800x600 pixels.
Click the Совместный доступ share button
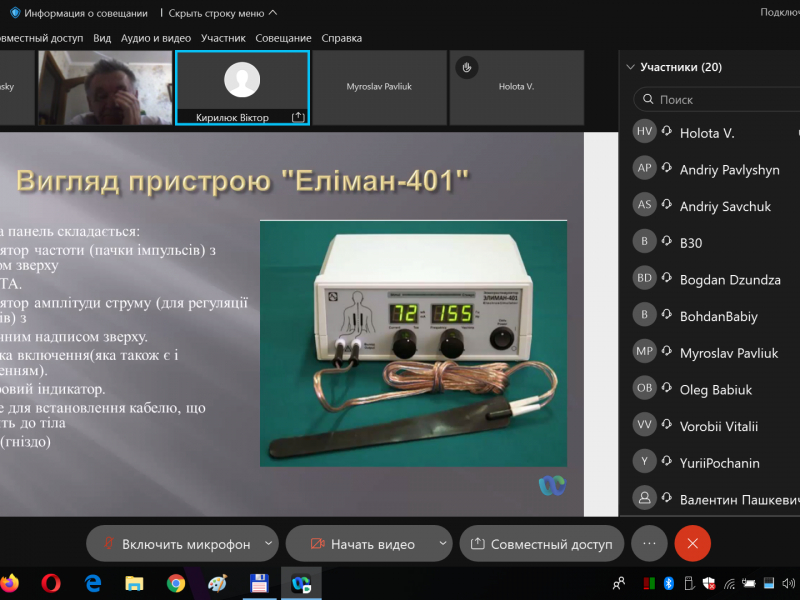click(x=541, y=544)
